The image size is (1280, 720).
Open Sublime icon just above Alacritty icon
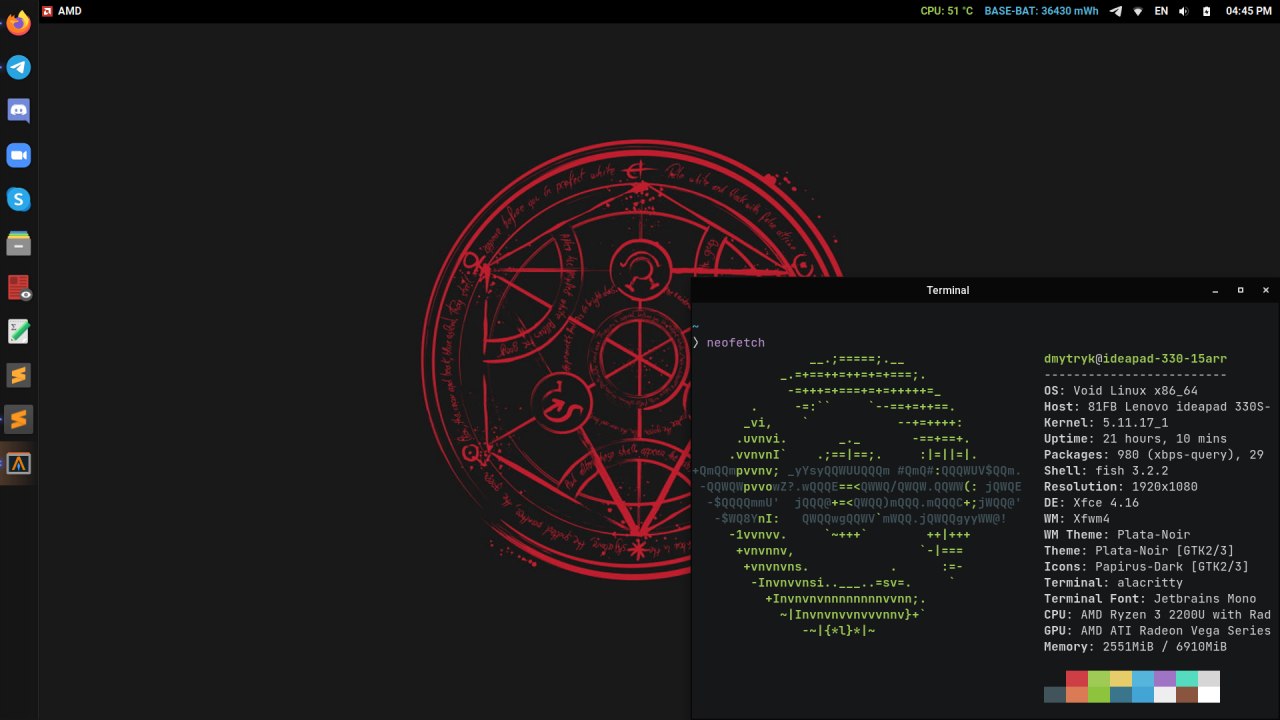[x=19, y=419]
